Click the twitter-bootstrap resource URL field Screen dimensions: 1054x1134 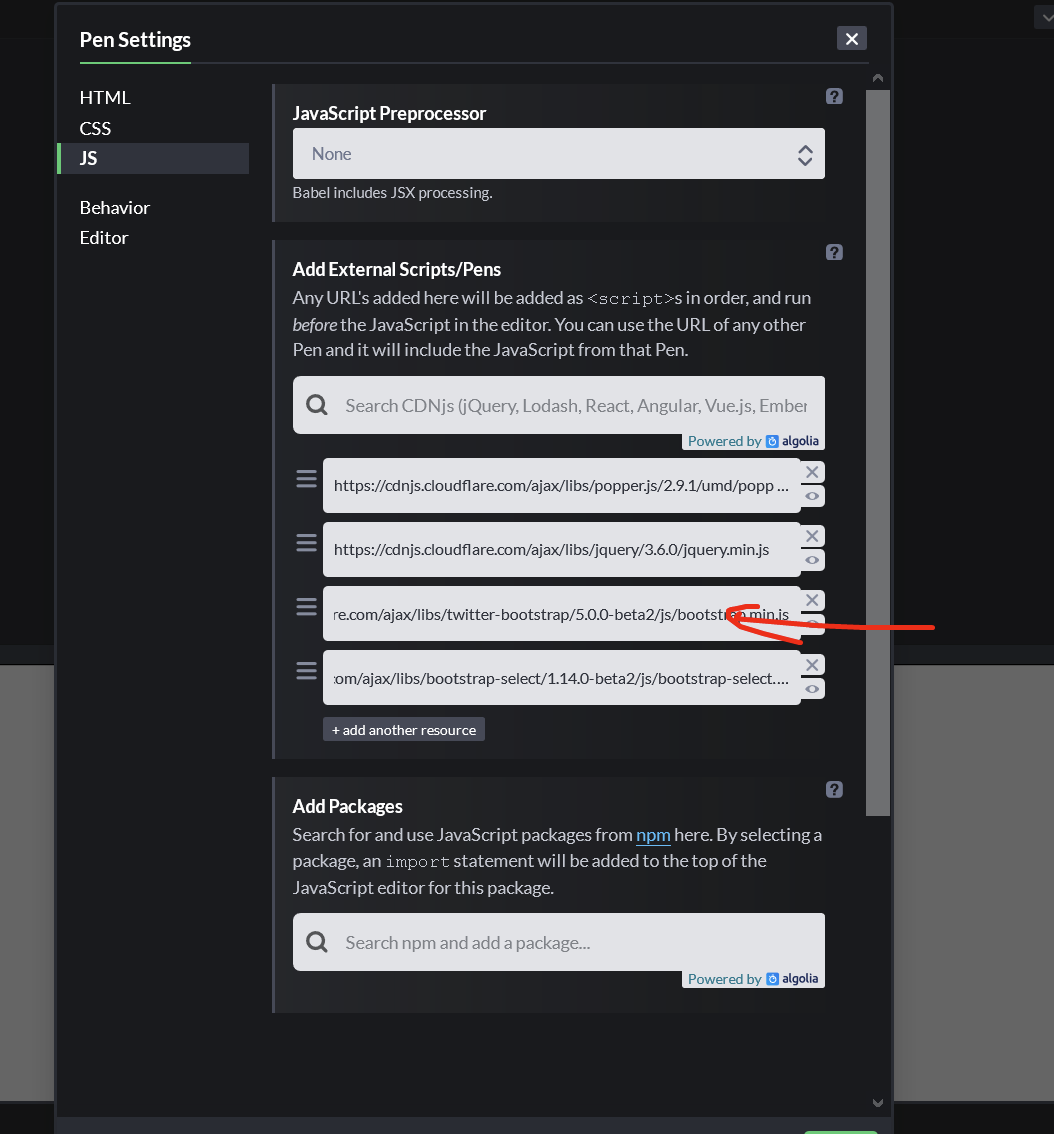click(x=561, y=614)
